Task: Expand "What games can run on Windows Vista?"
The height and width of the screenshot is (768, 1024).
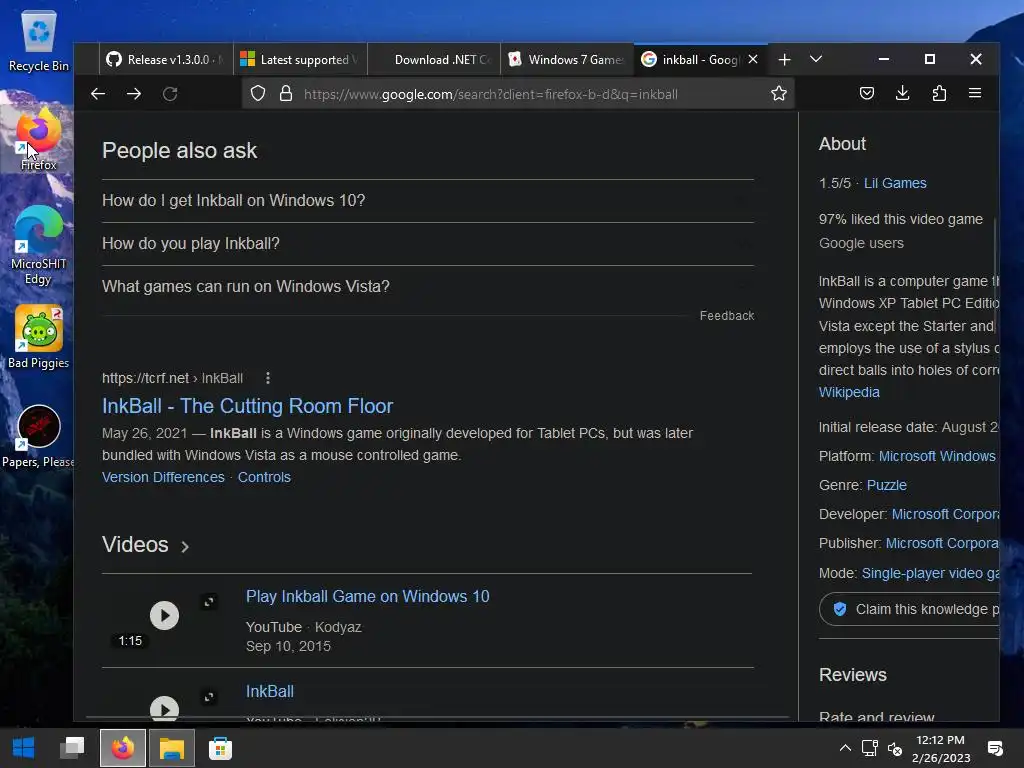Action: [428, 287]
